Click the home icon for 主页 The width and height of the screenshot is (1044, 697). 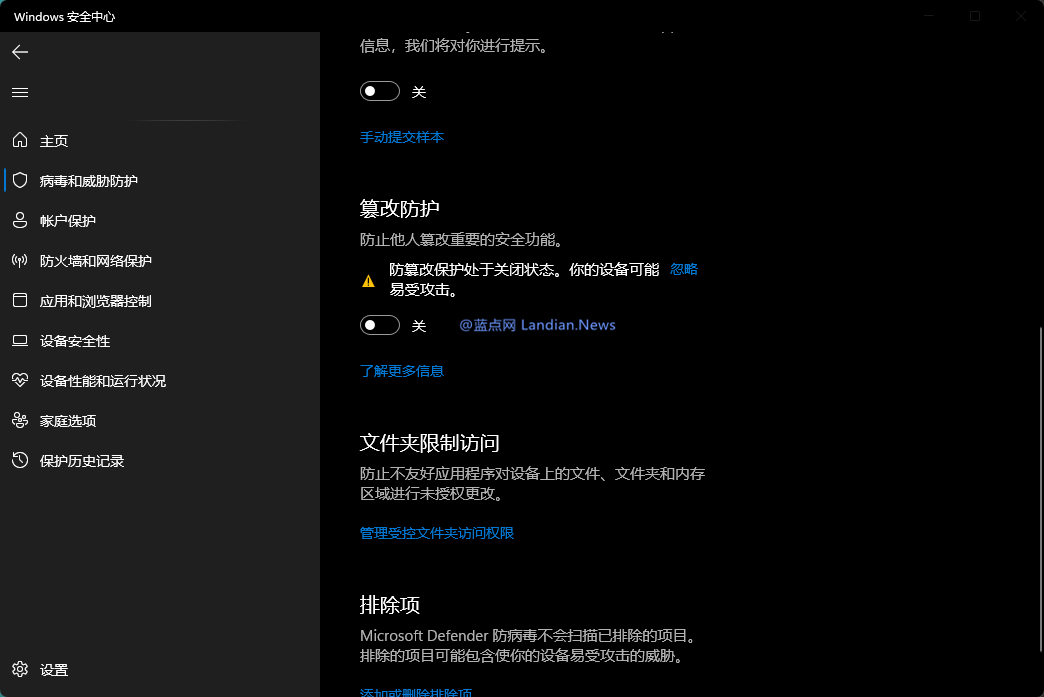click(20, 140)
